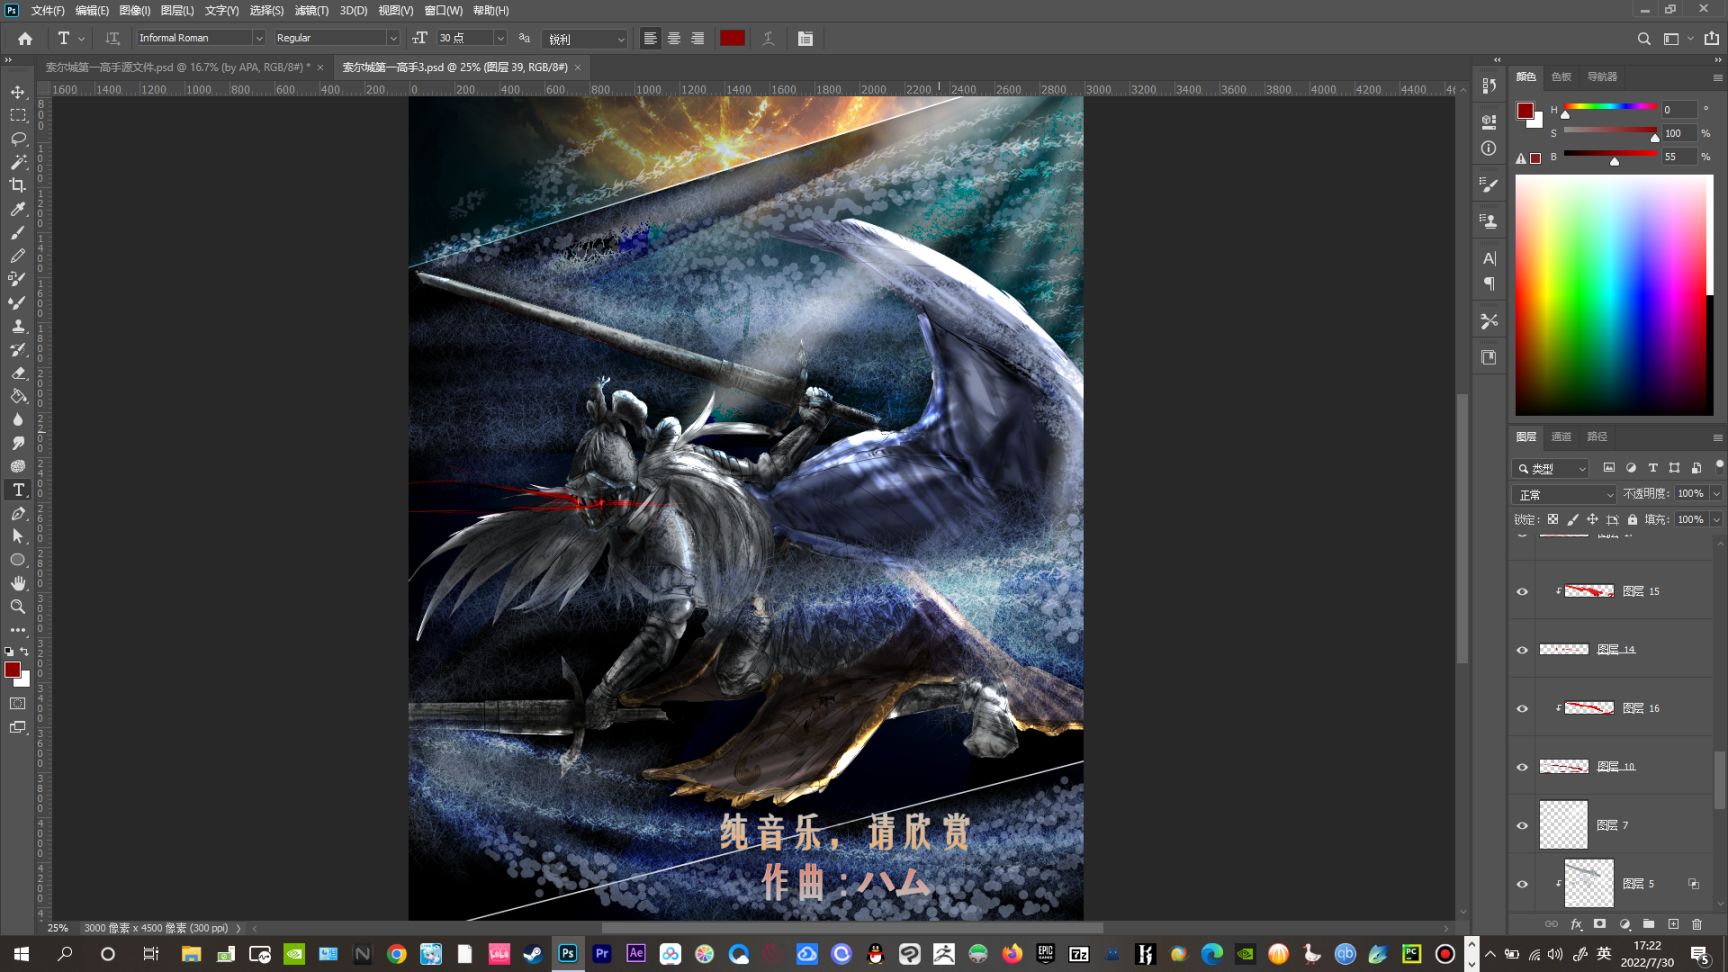Hide layer 图层 14
This screenshot has width=1728, height=972.
pyautogui.click(x=1522, y=650)
